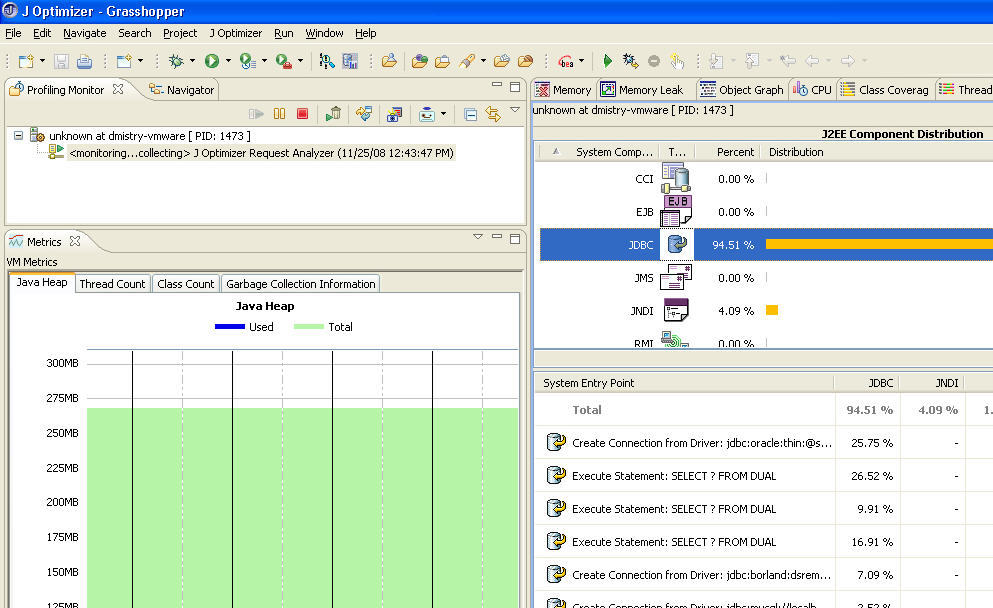Click the green Run icon in toolbar
This screenshot has width=993, height=608.
pyautogui.click(x=212, y=61)
